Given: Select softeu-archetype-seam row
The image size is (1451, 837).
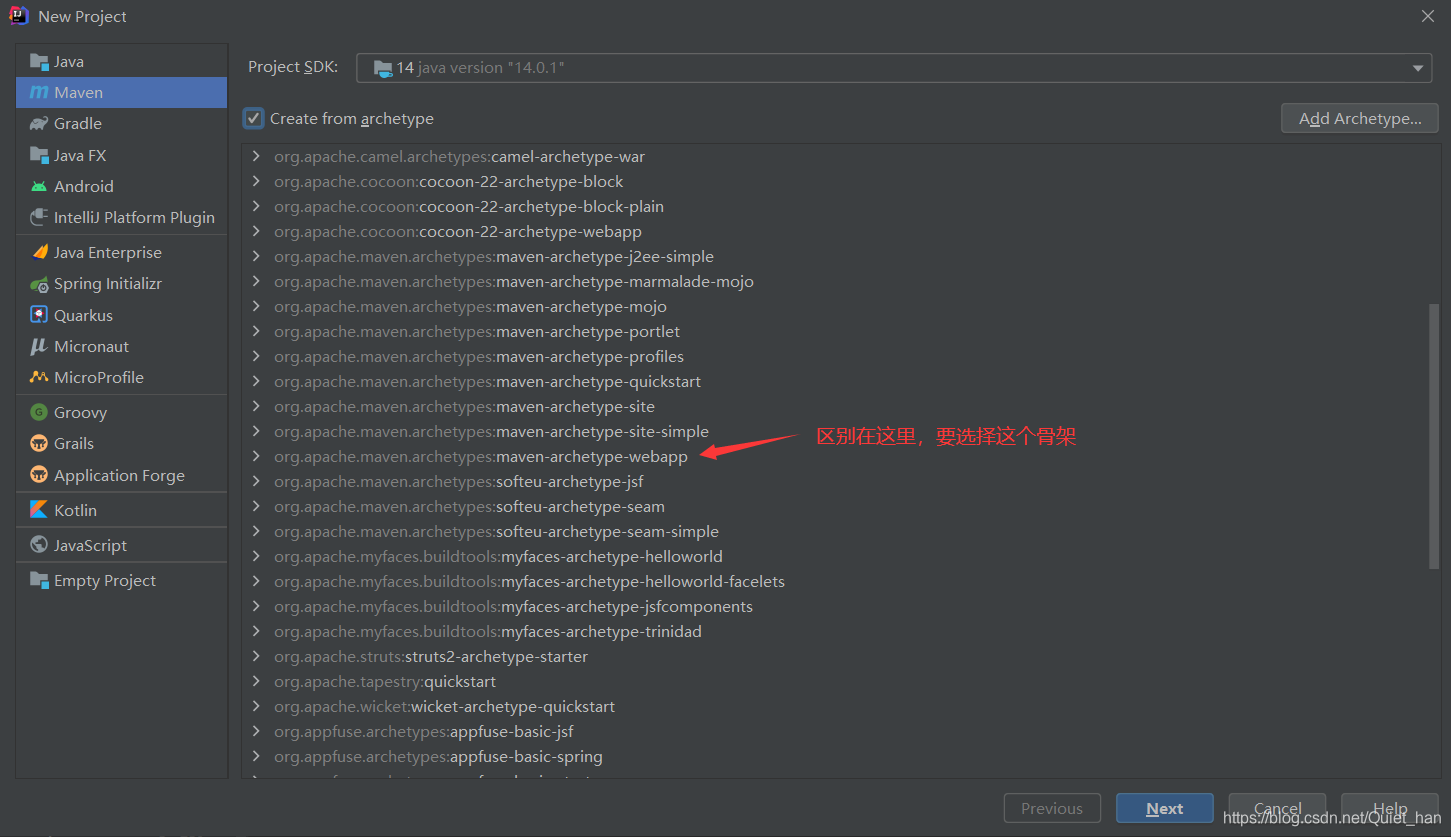Looking at the screenshot, I should [x=840, y=506].
